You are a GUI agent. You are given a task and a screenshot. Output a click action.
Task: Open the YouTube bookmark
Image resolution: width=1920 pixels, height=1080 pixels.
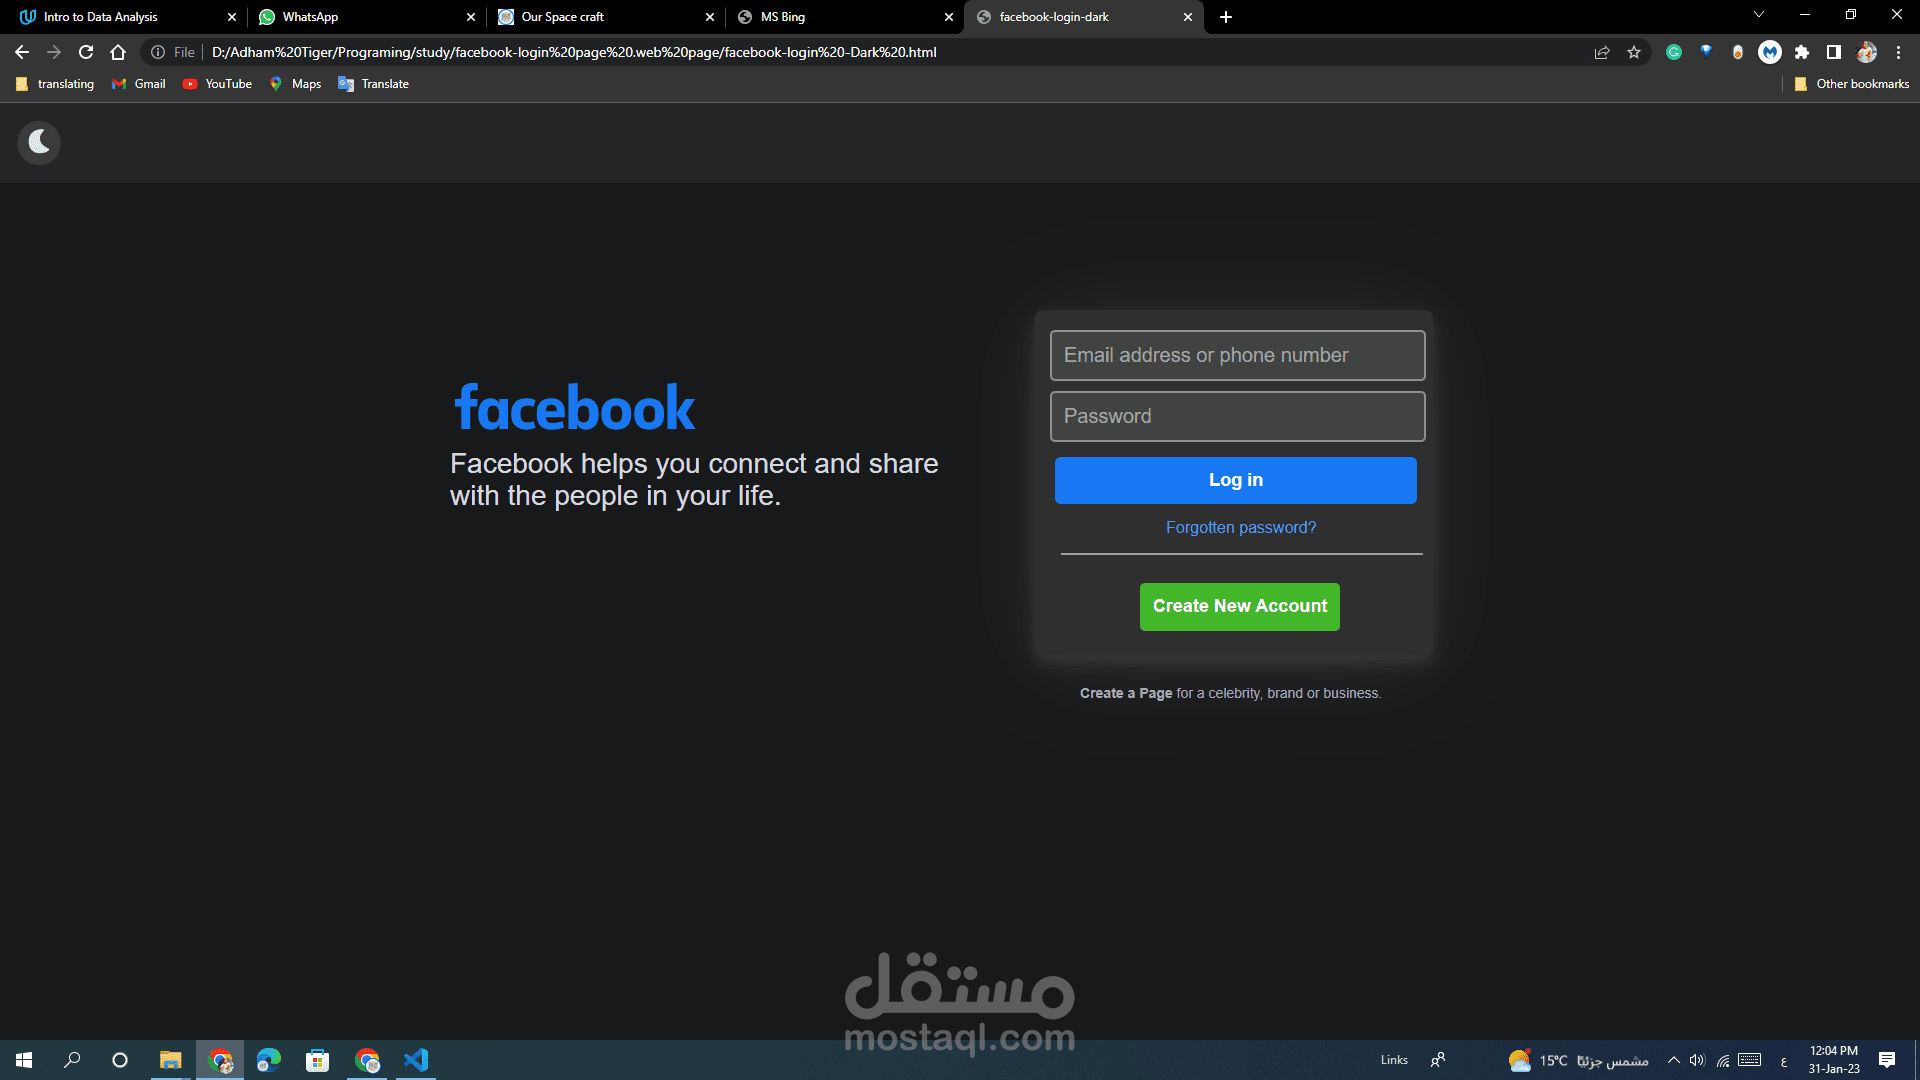point(218,84)
